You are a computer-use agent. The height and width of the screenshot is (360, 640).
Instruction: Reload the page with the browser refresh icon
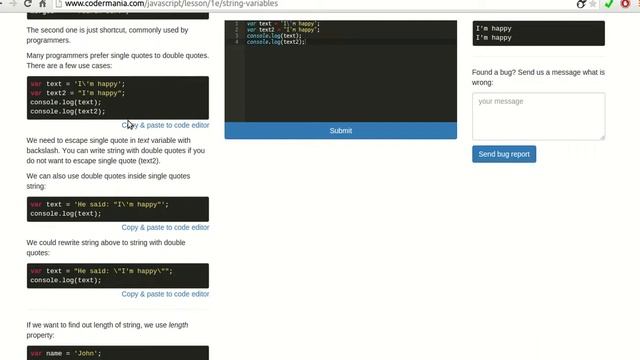[x=27, y=4]
